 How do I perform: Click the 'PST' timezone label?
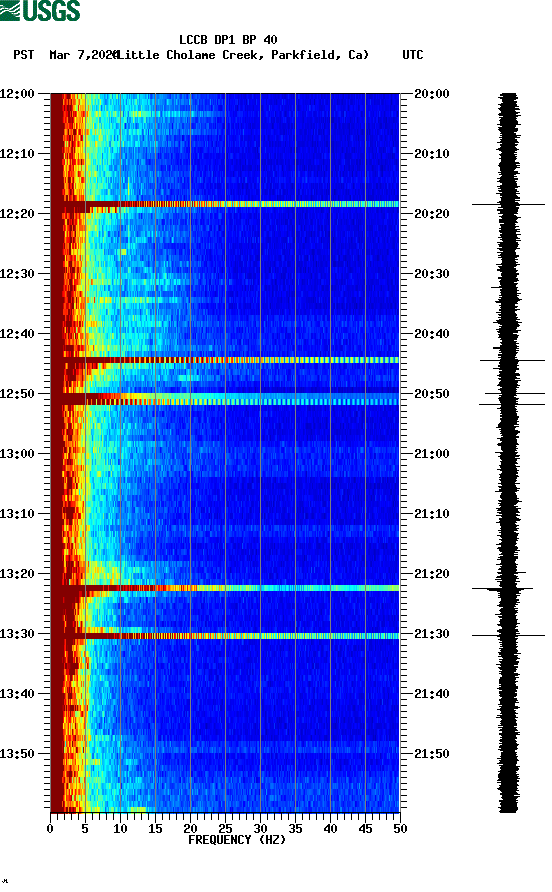point(24,55)
